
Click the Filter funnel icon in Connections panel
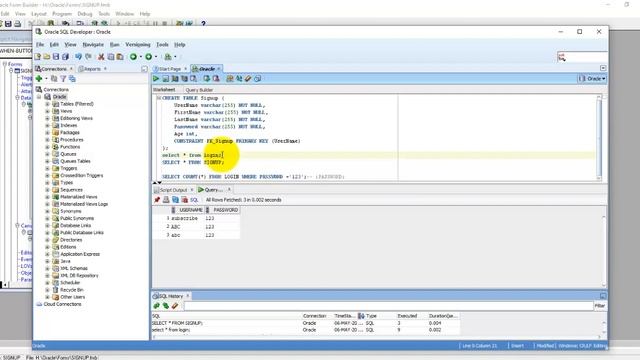pos(63,78)
